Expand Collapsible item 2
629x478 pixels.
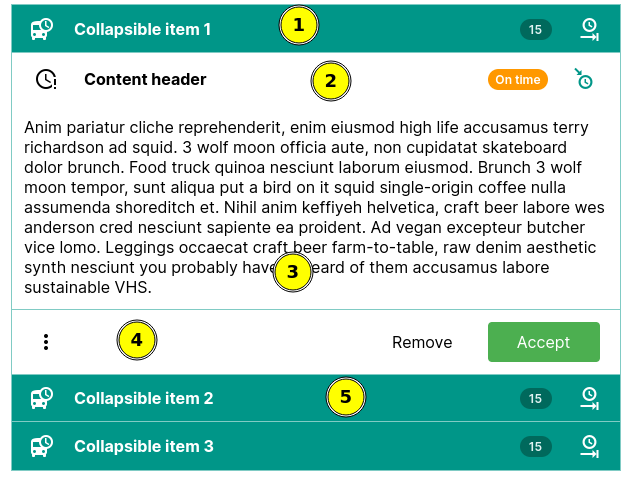coord(143,398)
